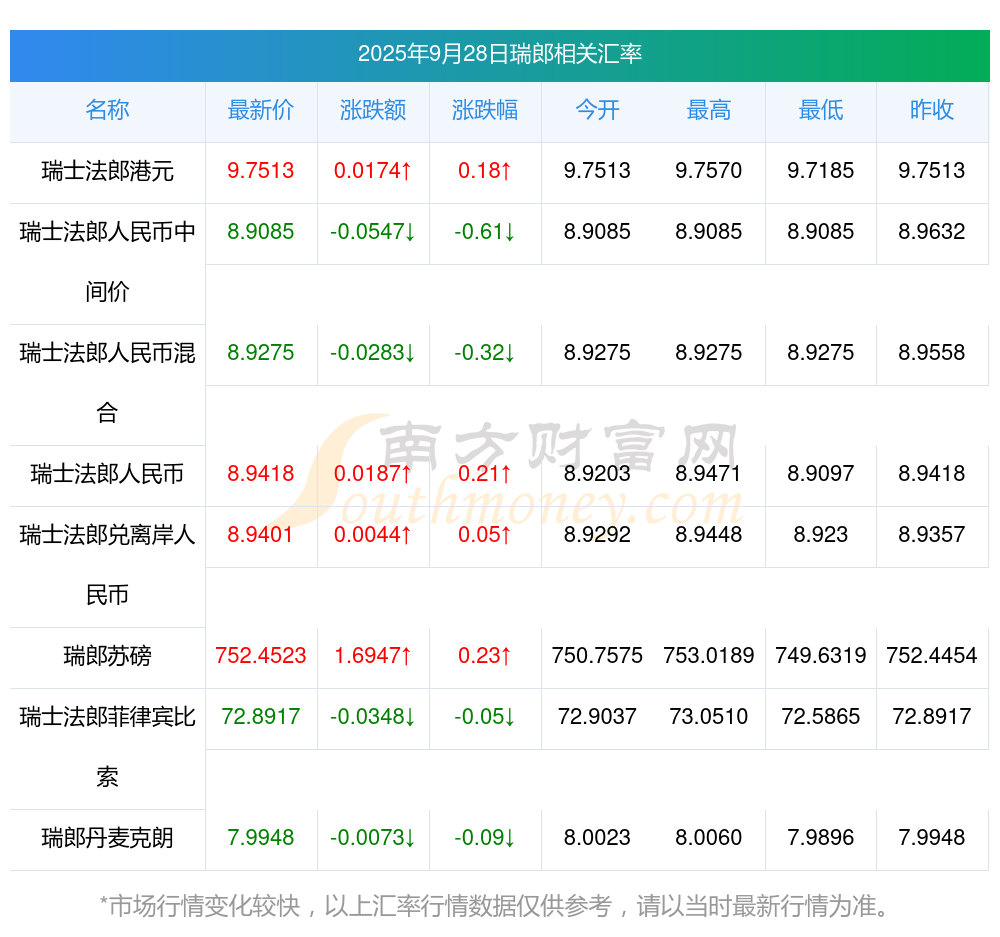
Task: Open the 瑞士法郎港元 row name
Action: coord(107,171)
